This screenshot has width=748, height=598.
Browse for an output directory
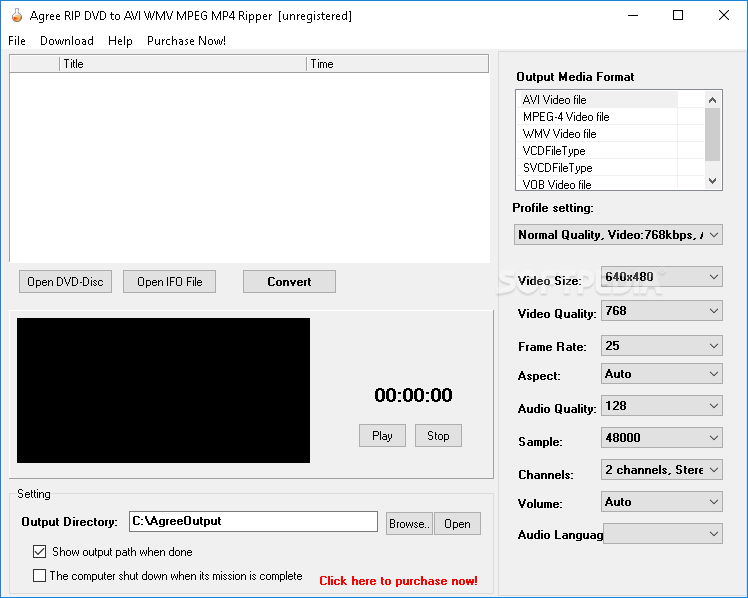click(409, 524)
